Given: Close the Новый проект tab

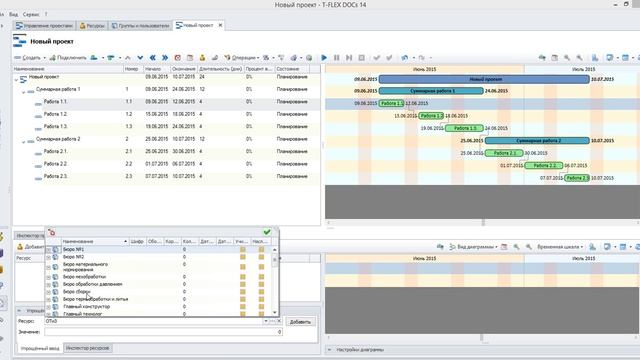Looking at the screenshot, I should [x=220, y=25].
